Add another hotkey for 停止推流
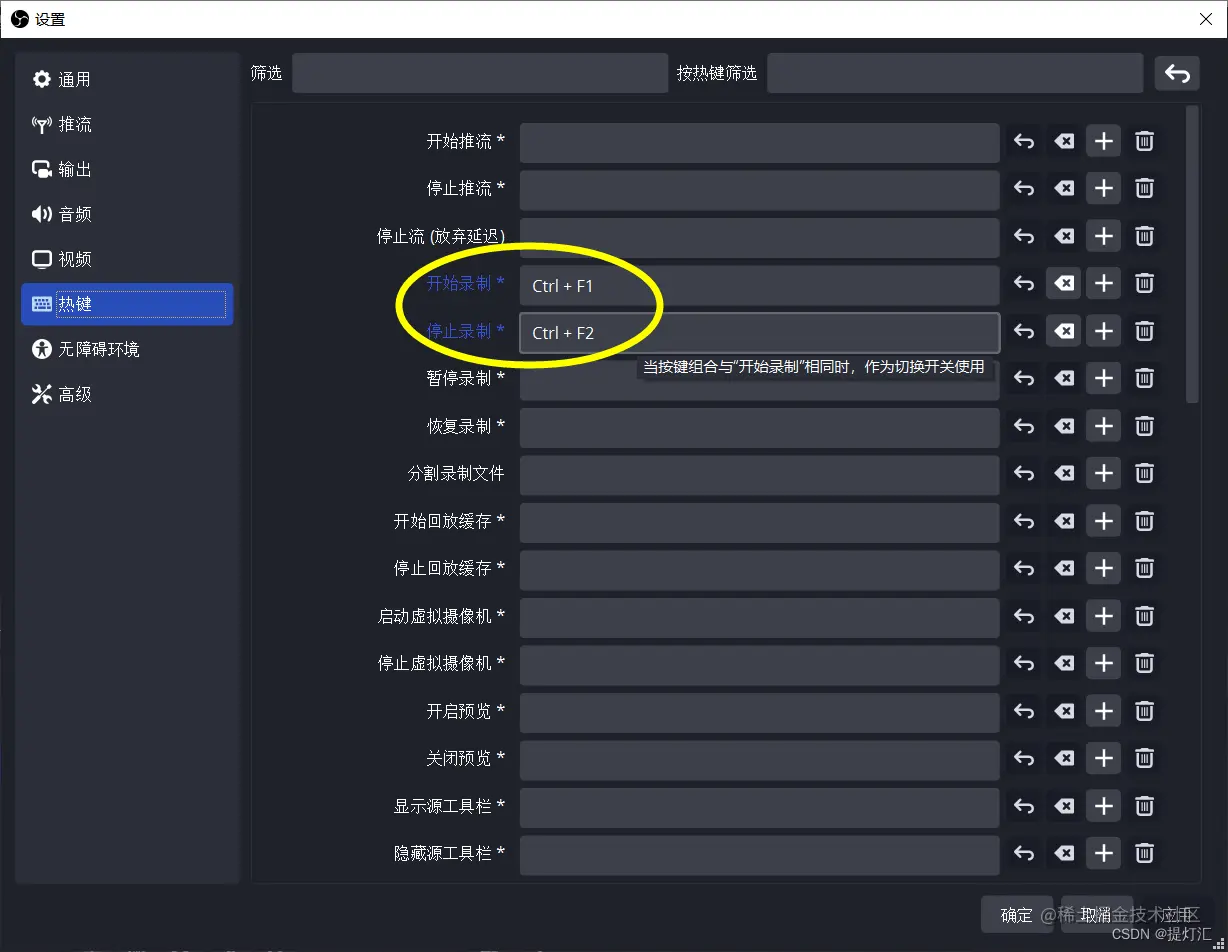 tap(1104, 189)
